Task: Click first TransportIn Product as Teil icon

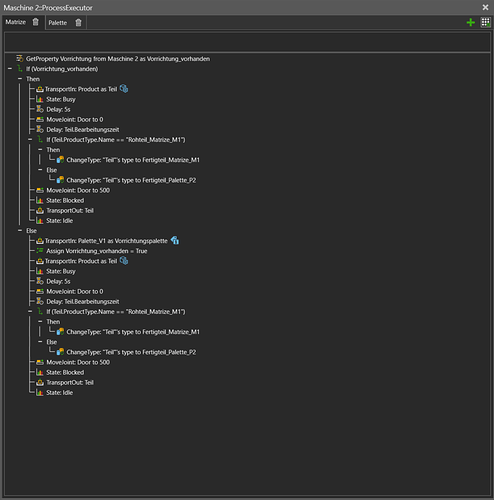Action: pos(40,89)
